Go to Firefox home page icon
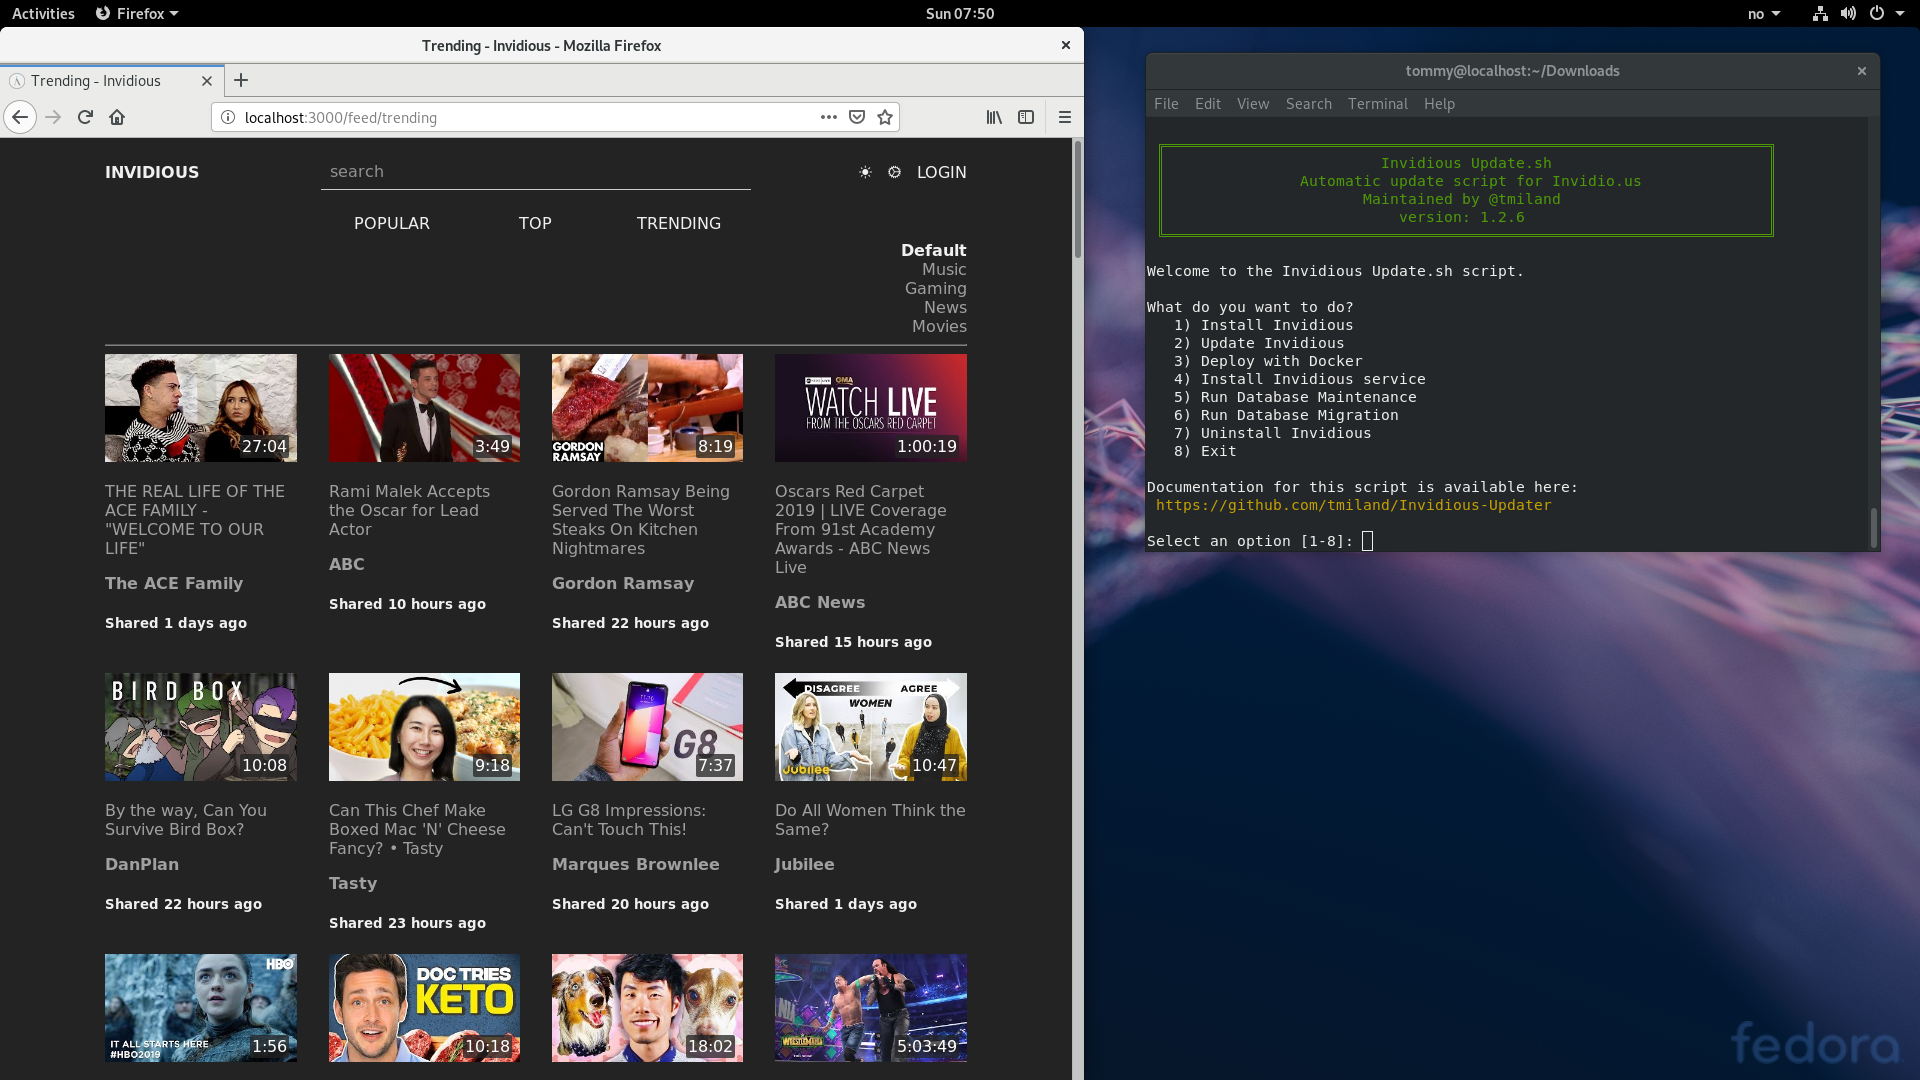 pos(117,117)
